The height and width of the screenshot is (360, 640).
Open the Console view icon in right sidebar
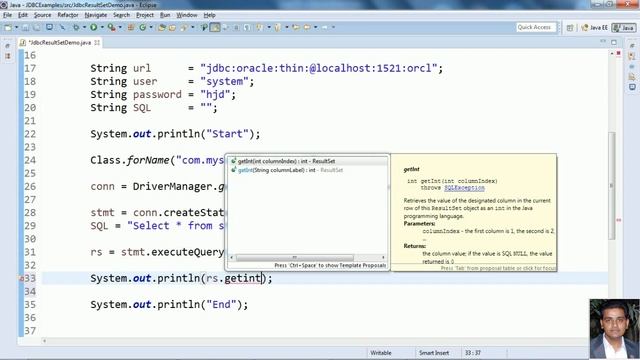coord(632,87)
